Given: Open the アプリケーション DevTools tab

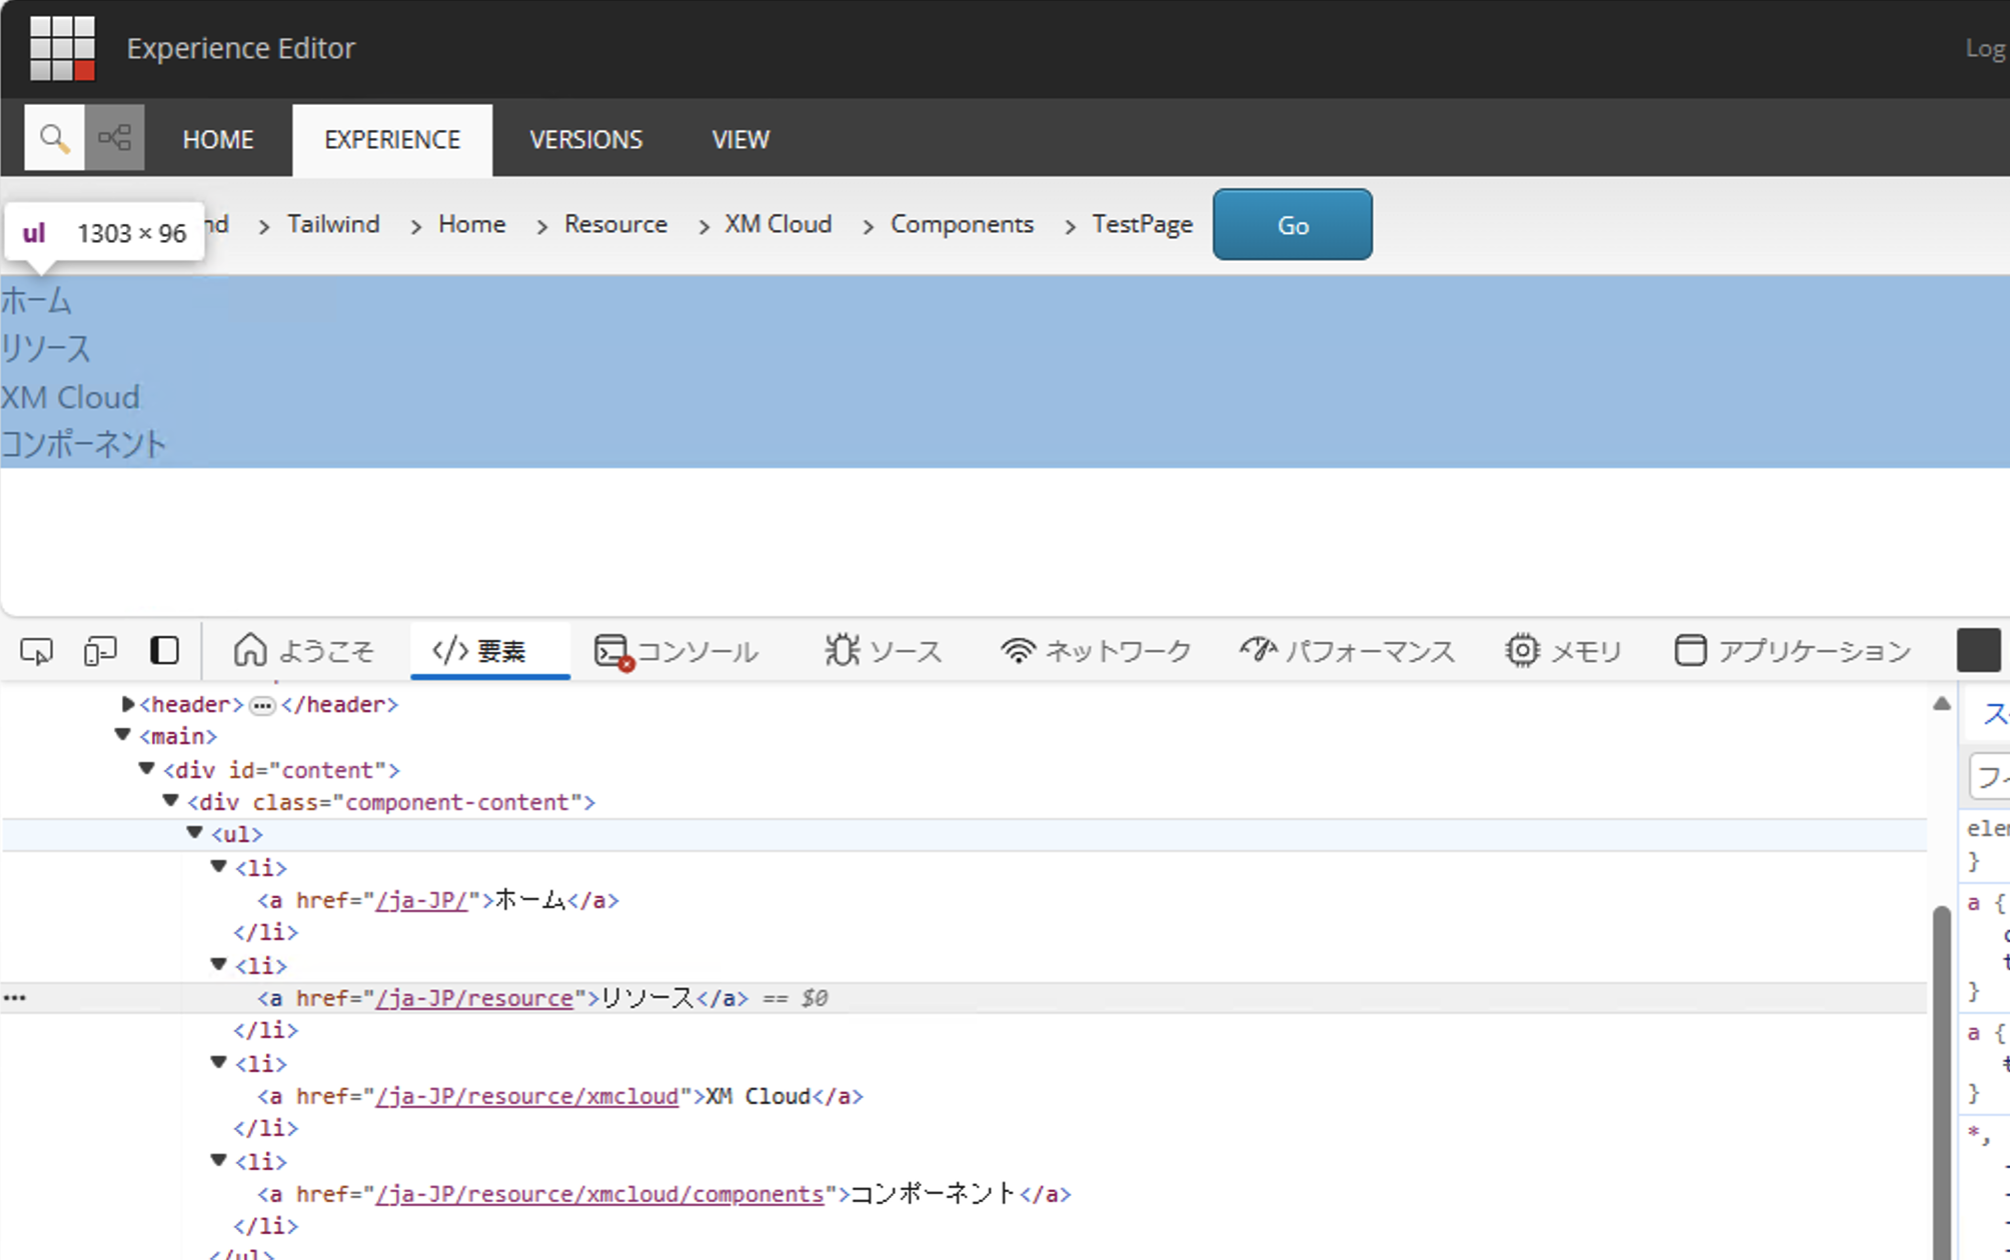Looking at the screenshot, I should [x=1793, y=651].
